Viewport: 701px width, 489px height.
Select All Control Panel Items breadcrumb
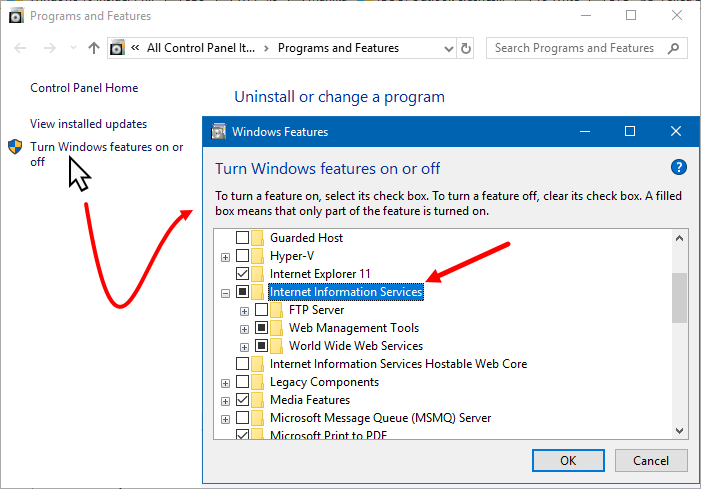click(201, 48)
